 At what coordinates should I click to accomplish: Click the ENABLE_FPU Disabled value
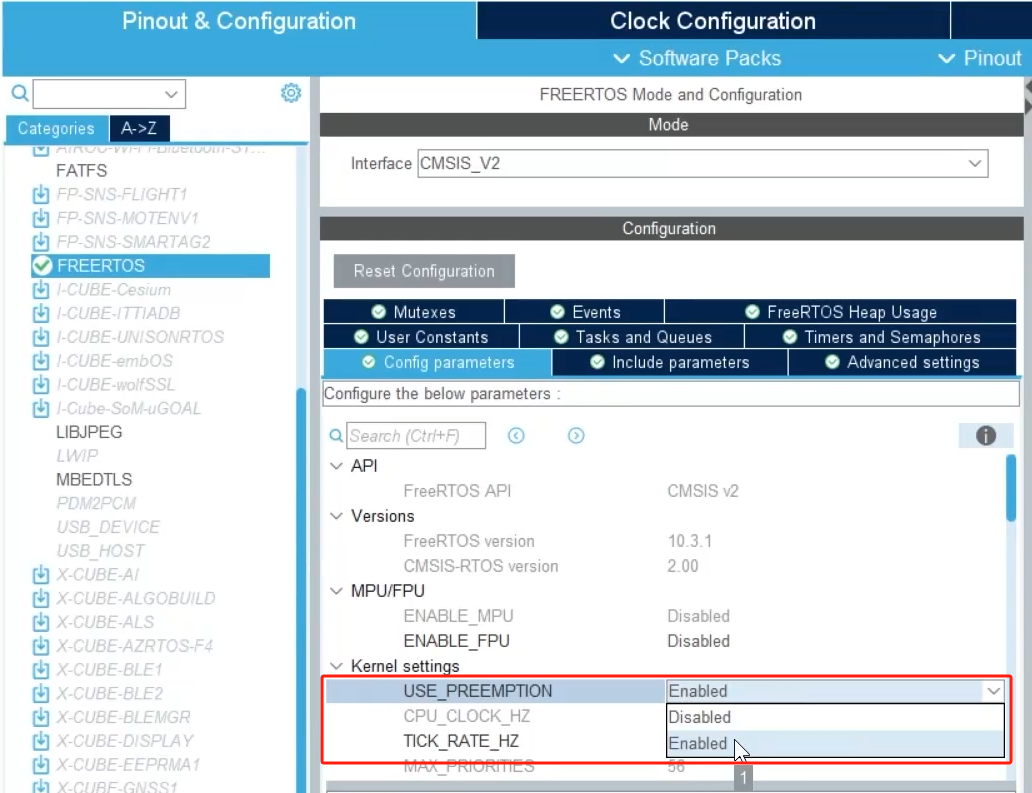click(x=698, y=641)
